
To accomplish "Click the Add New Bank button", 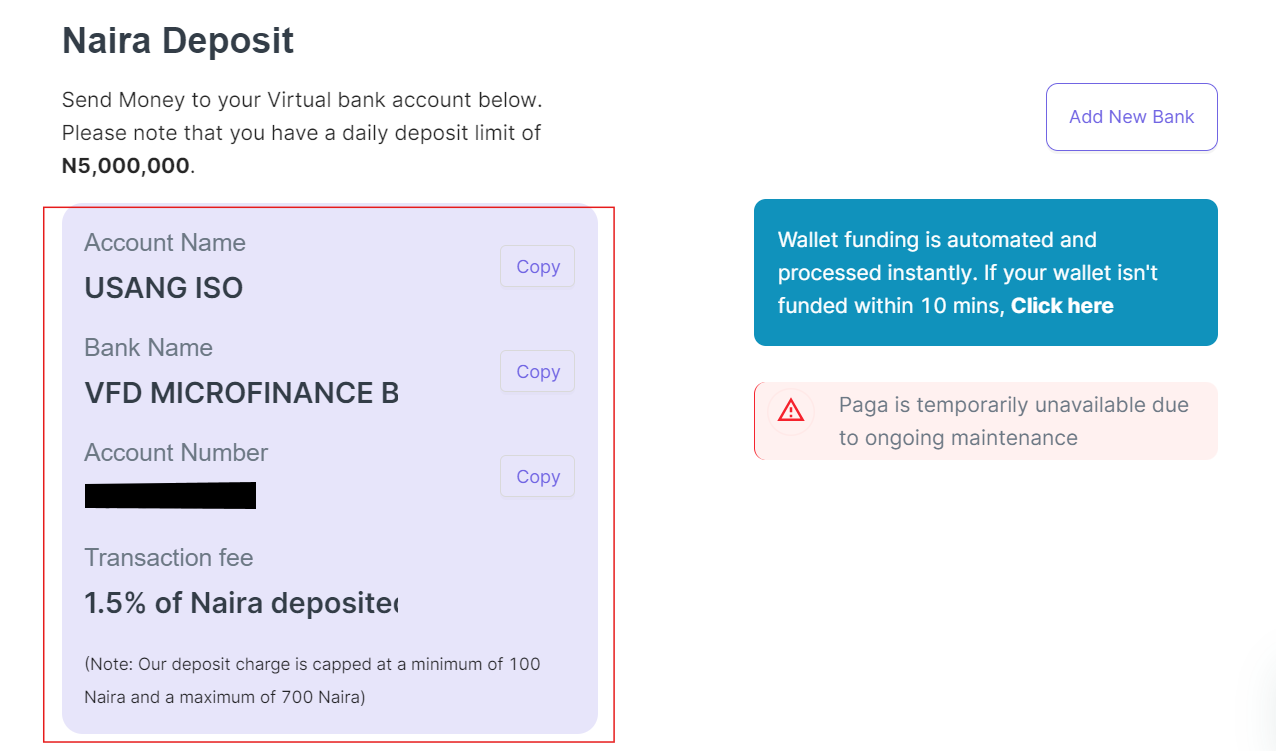I will pyautogui.click(x=1131, y=117).
